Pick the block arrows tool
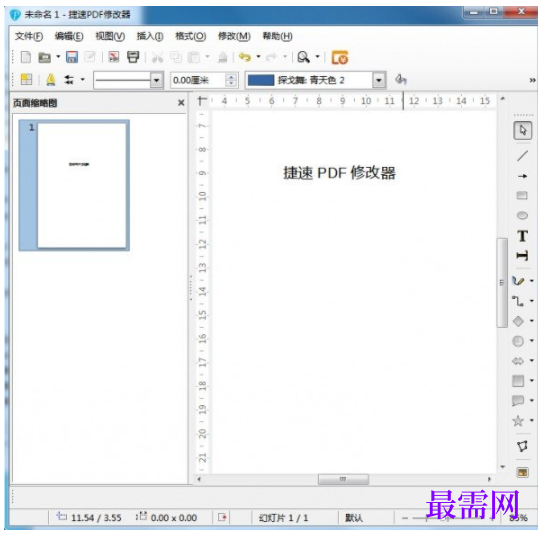 click(x=518, y=361)
